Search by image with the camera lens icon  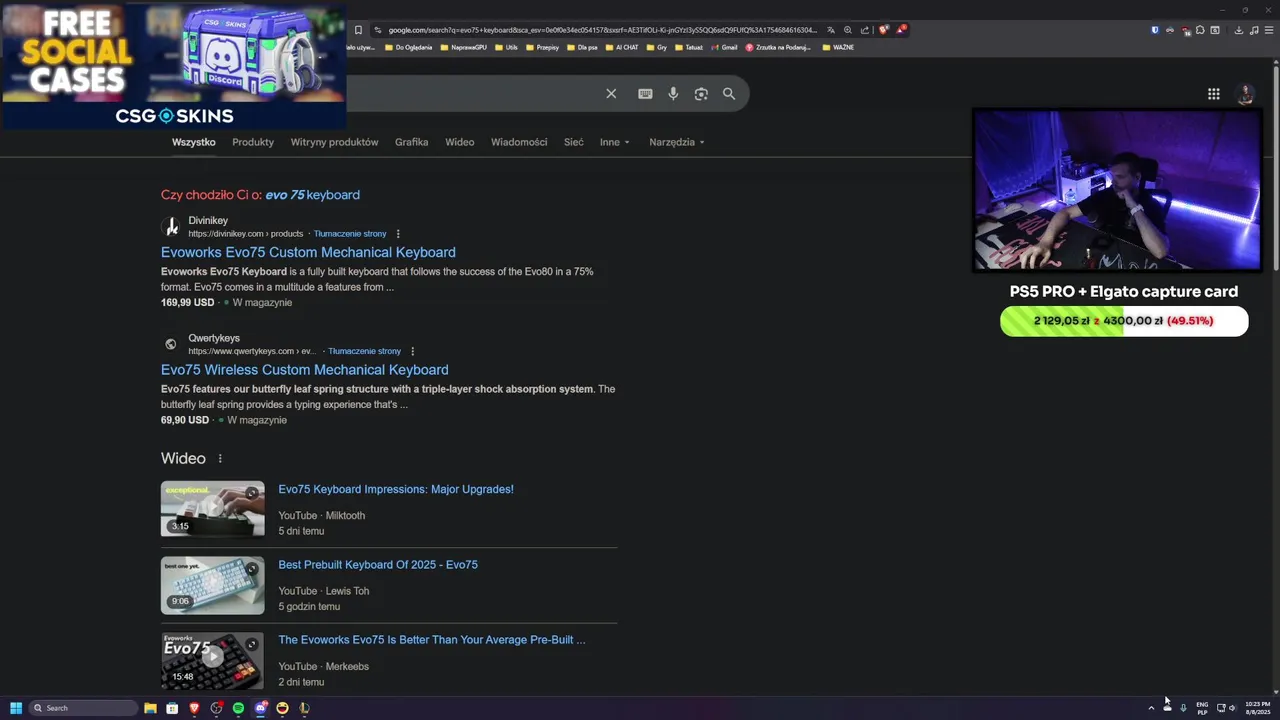pos(701,93)
